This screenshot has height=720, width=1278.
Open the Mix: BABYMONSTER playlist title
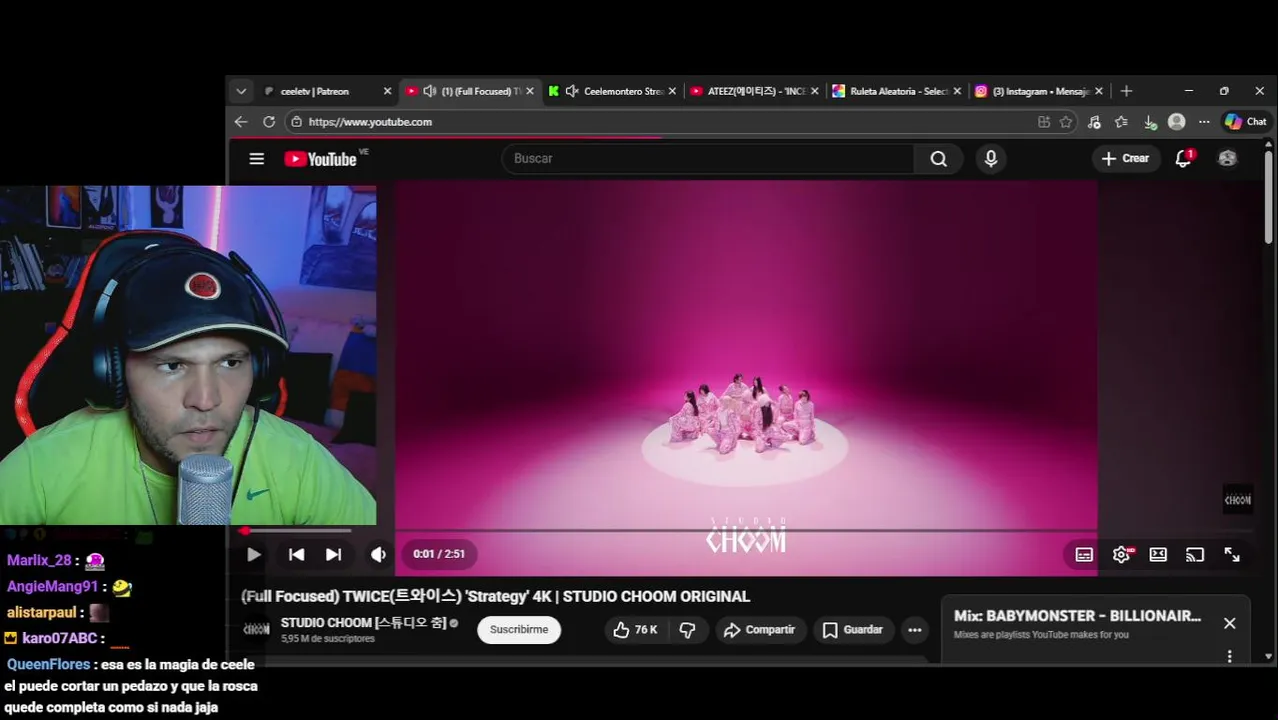click(1077, 616)
